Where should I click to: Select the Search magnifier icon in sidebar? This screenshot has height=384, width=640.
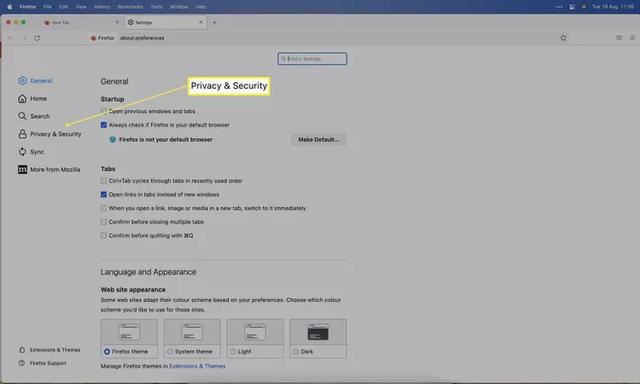pos(22,116)
